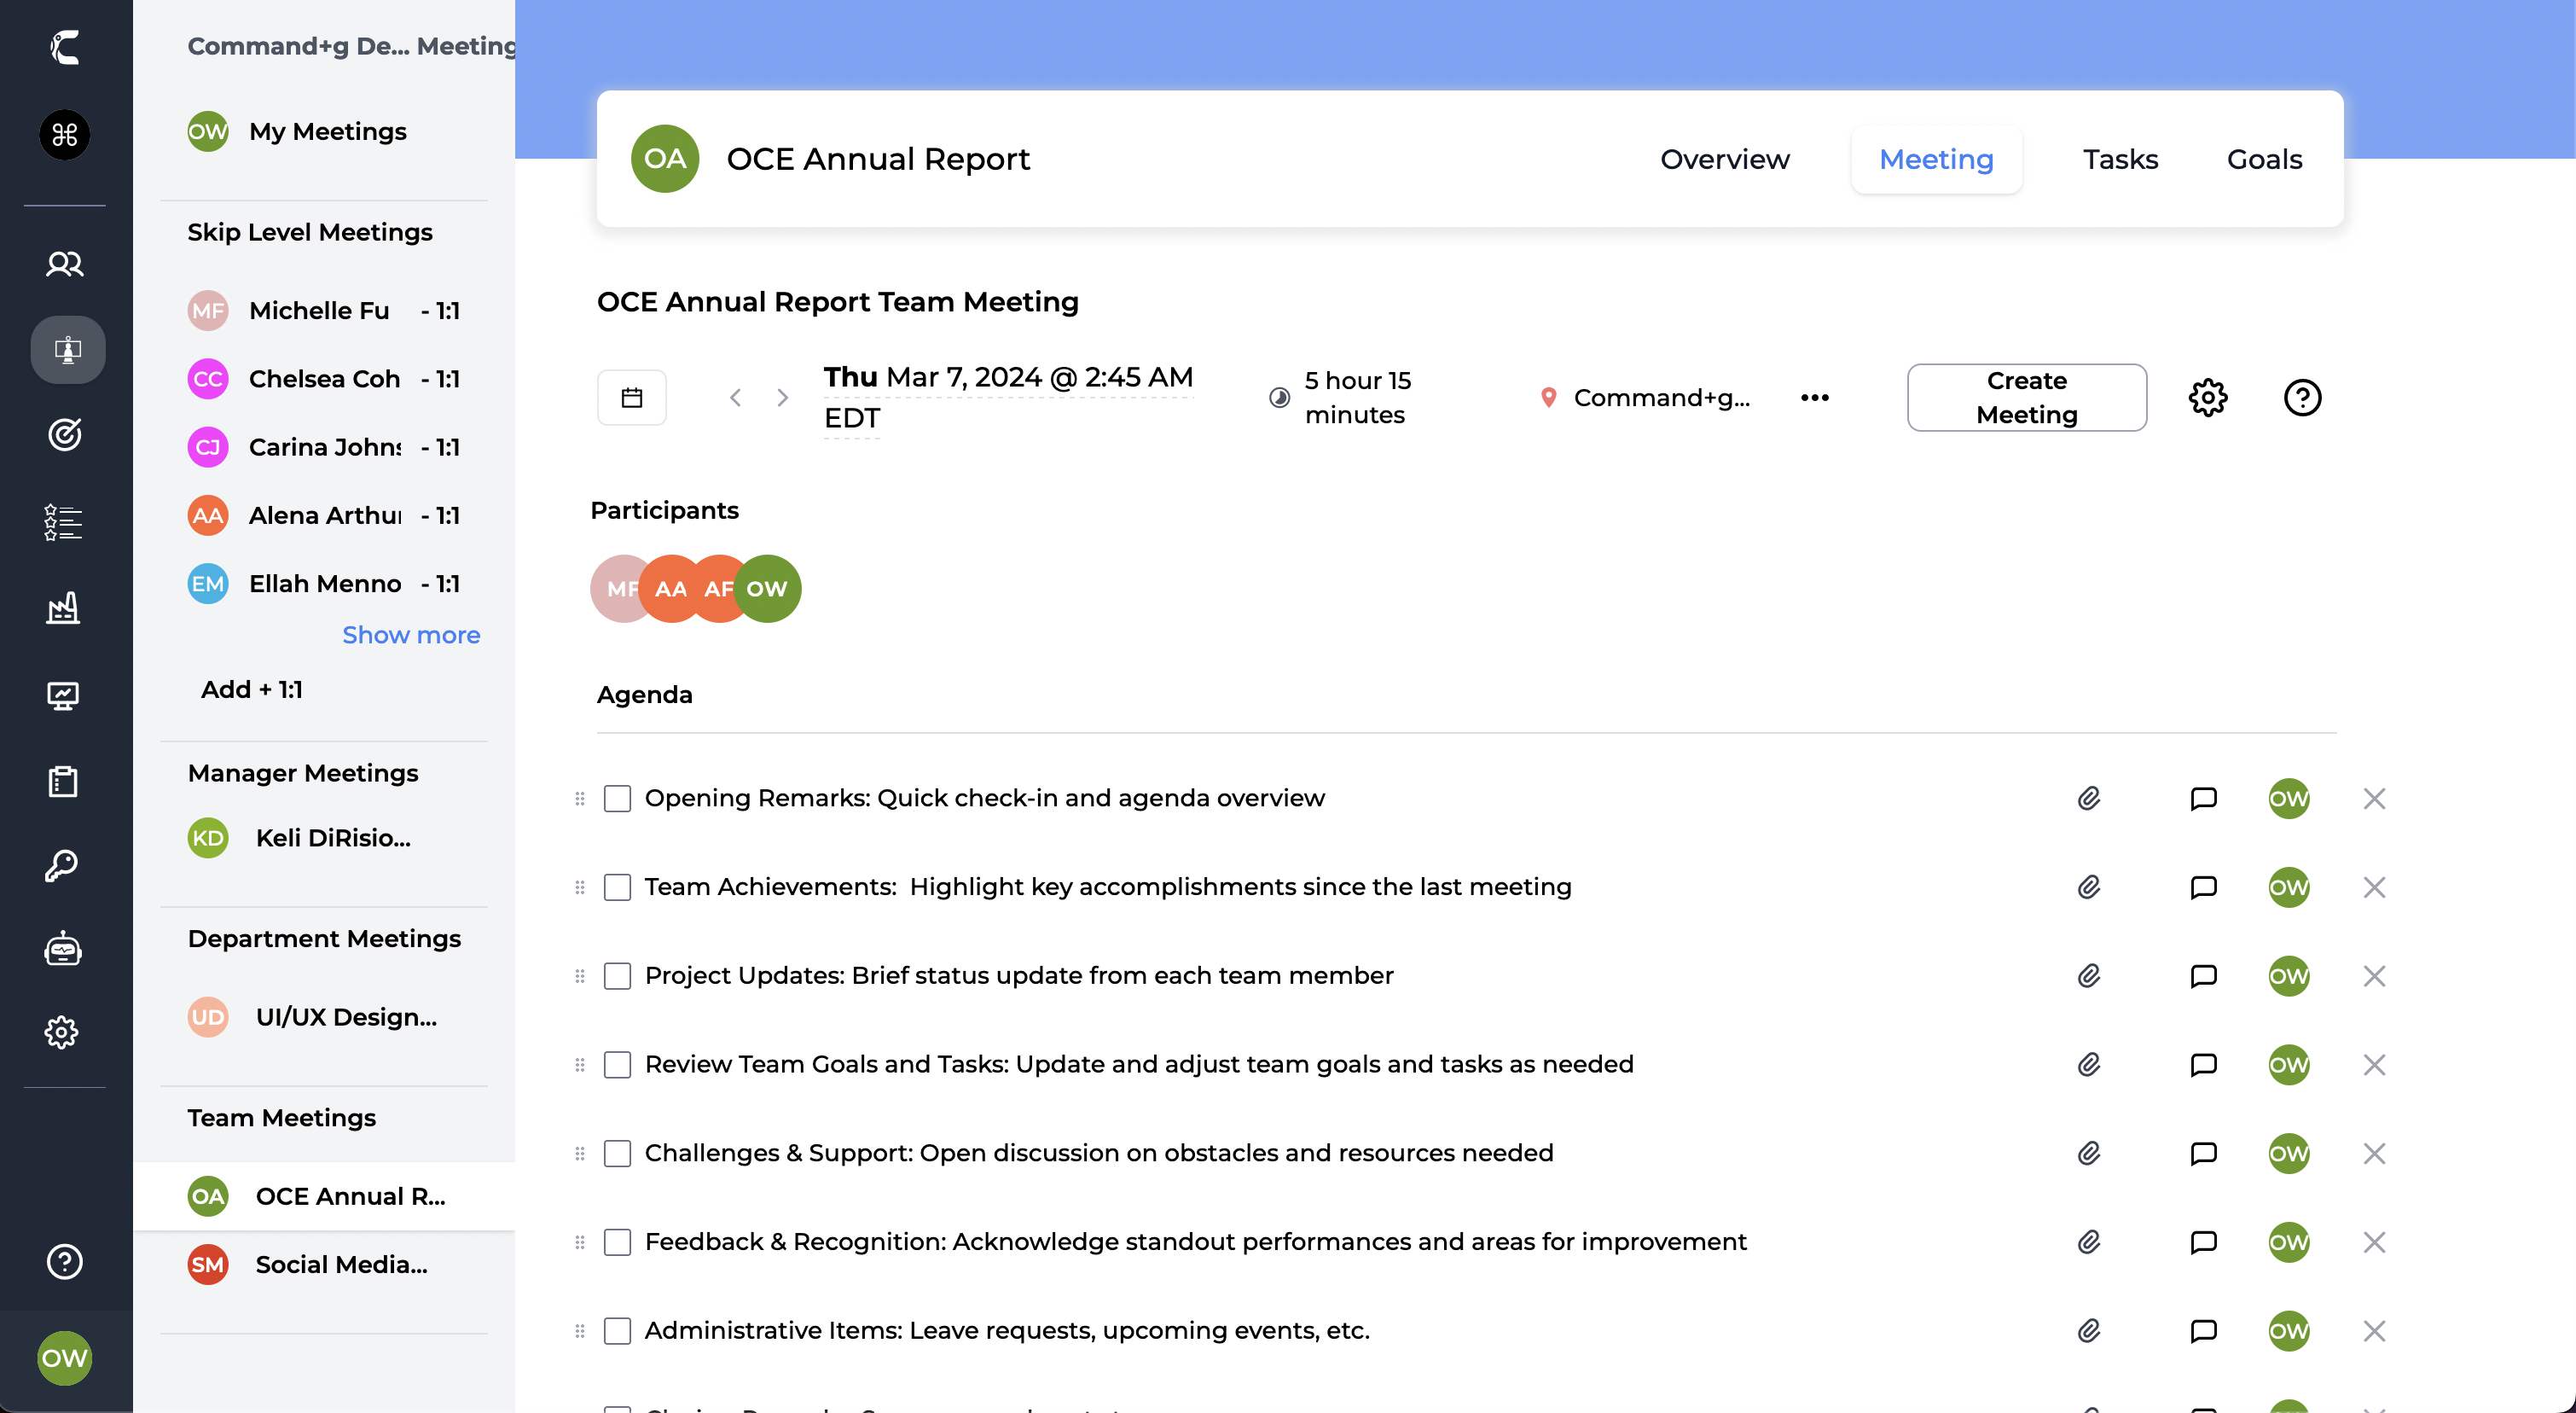Go to previous meeting with left chevron
Screen dimensions: 2576x1413
click(735, 397)
